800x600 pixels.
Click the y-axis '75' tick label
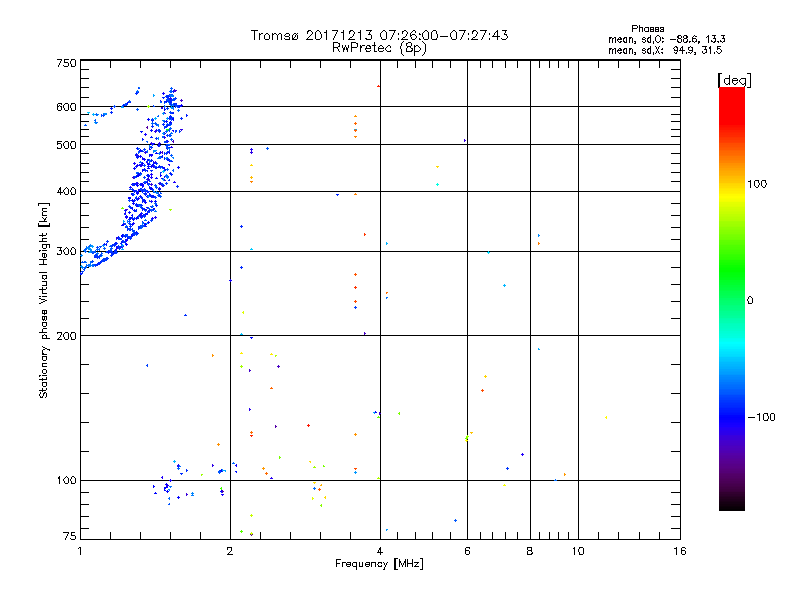pos(70,536)
